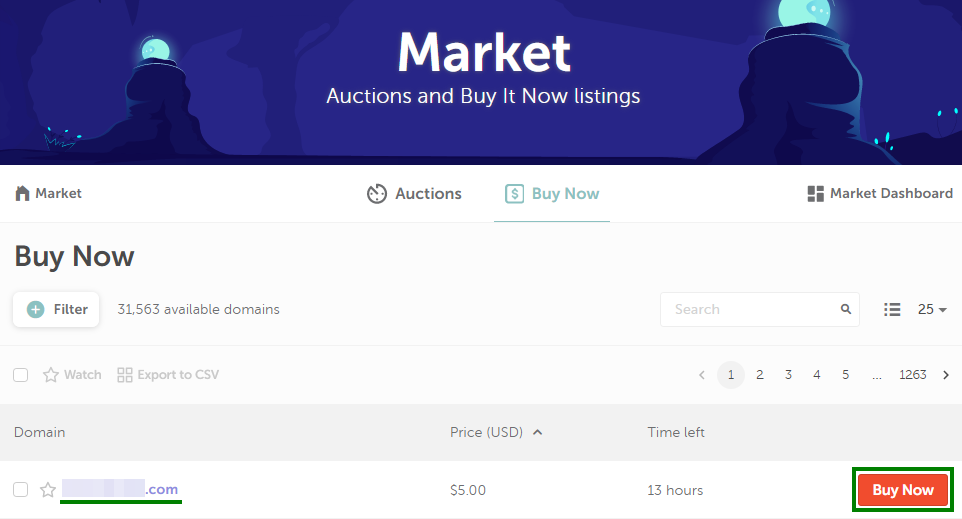
Task: Sort by Price (USD) arrow
Action: tap(538, 432)
